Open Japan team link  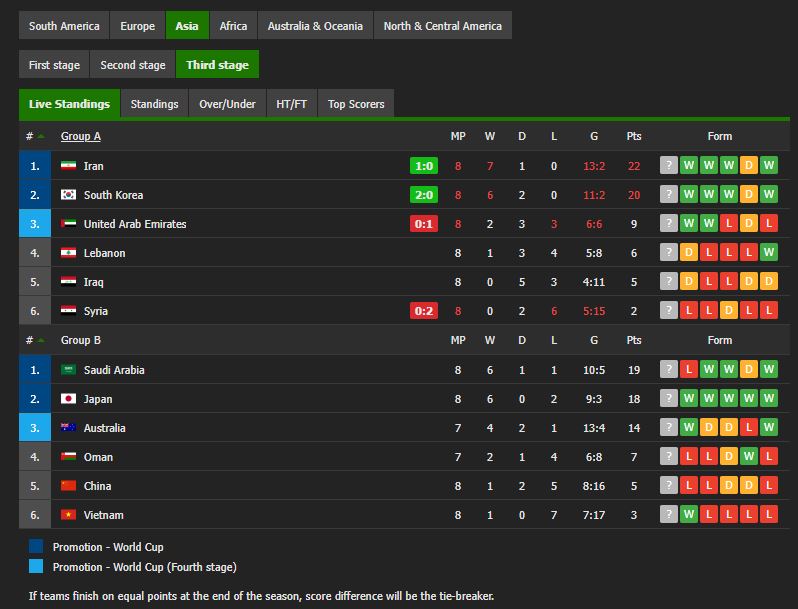(x=98, y=399)
